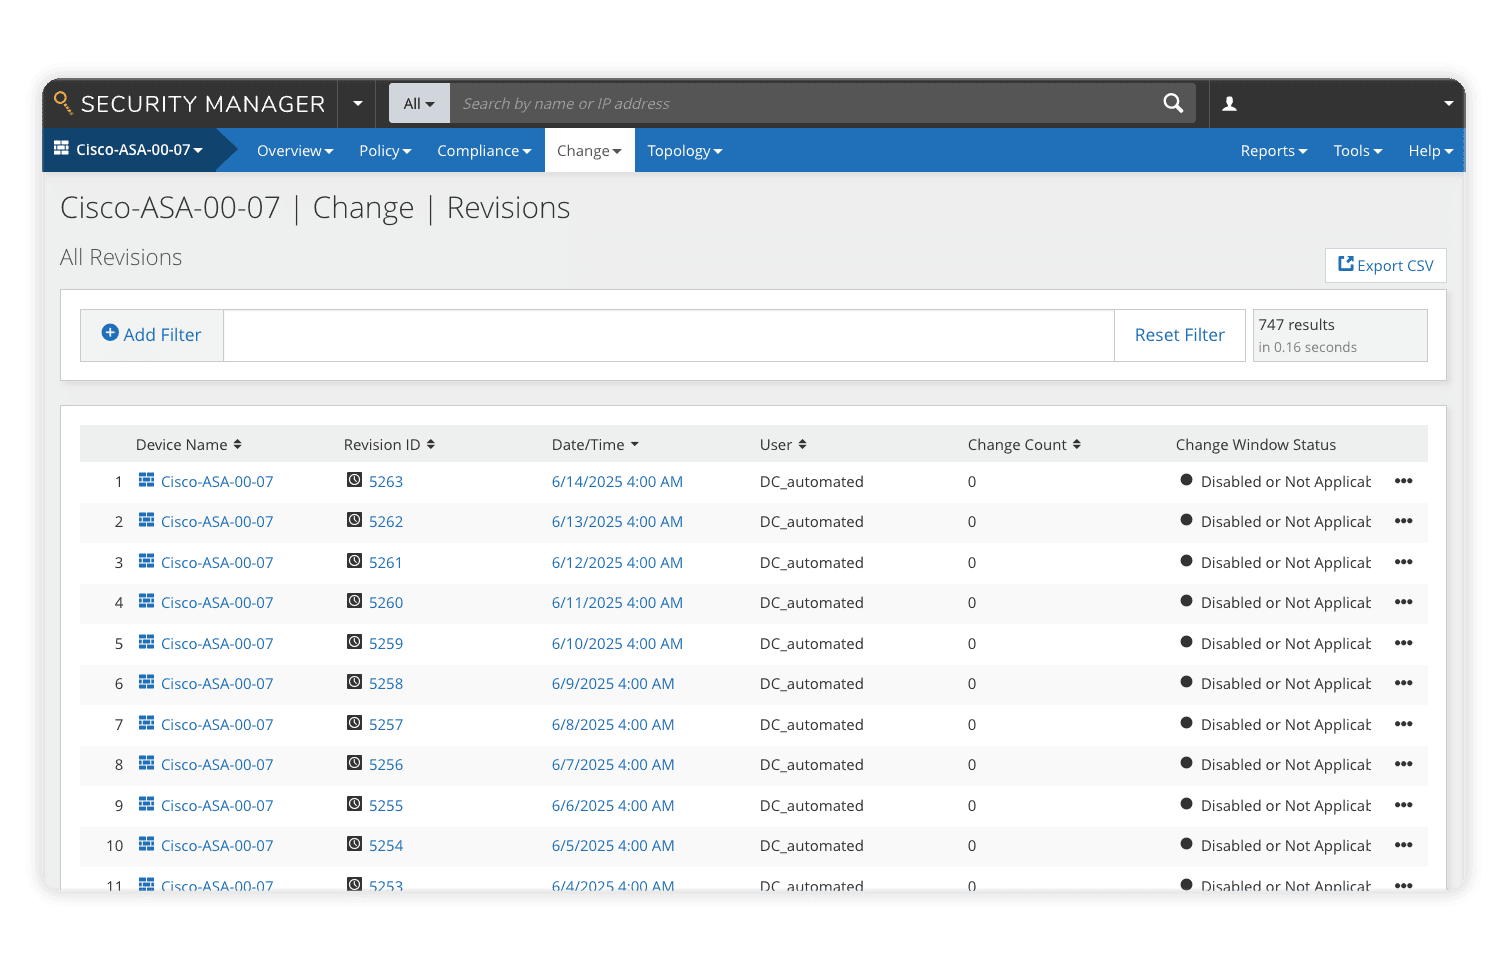Open the Overview menu
Viewport: 1508px width, 968px height.
click(x=295, y=151)
